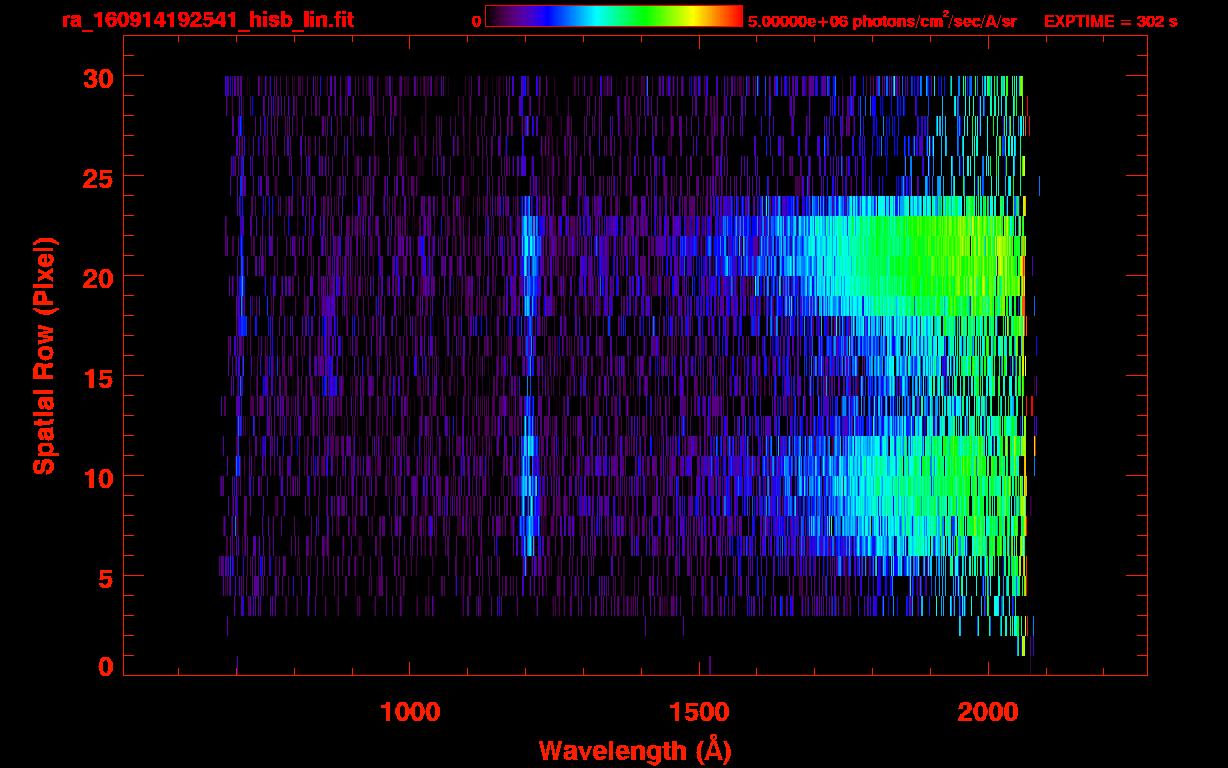Click the file name ra_160914192541_hisb_lin.fit
This screenshot has width=1228, height=768.
coord(206,20)
